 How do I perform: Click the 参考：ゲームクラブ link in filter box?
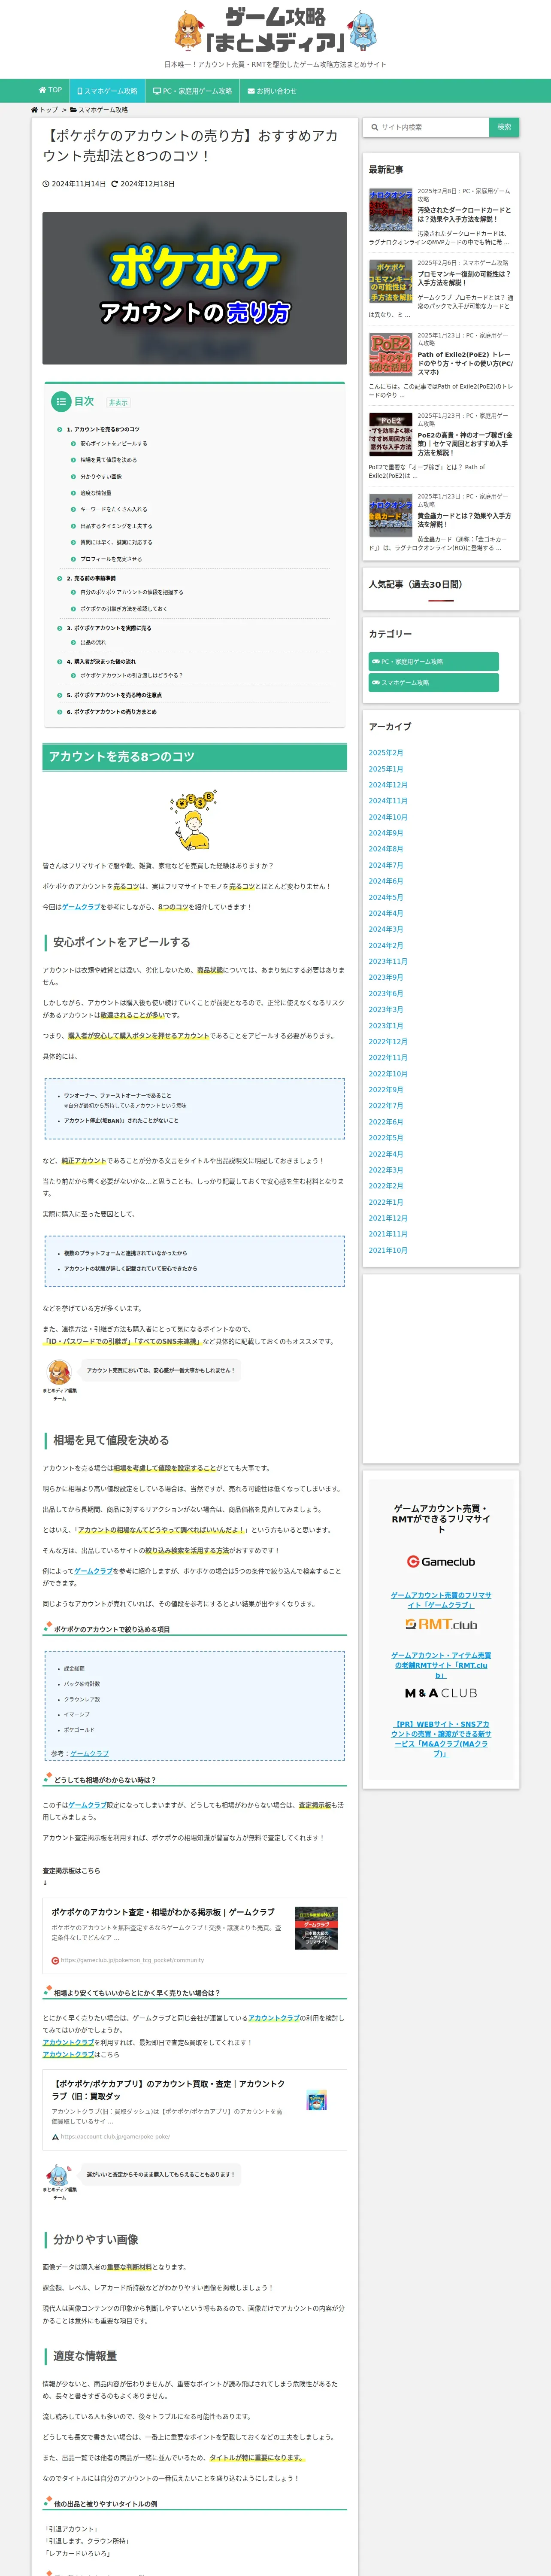pyautogui.click(x=90, y=1754)
